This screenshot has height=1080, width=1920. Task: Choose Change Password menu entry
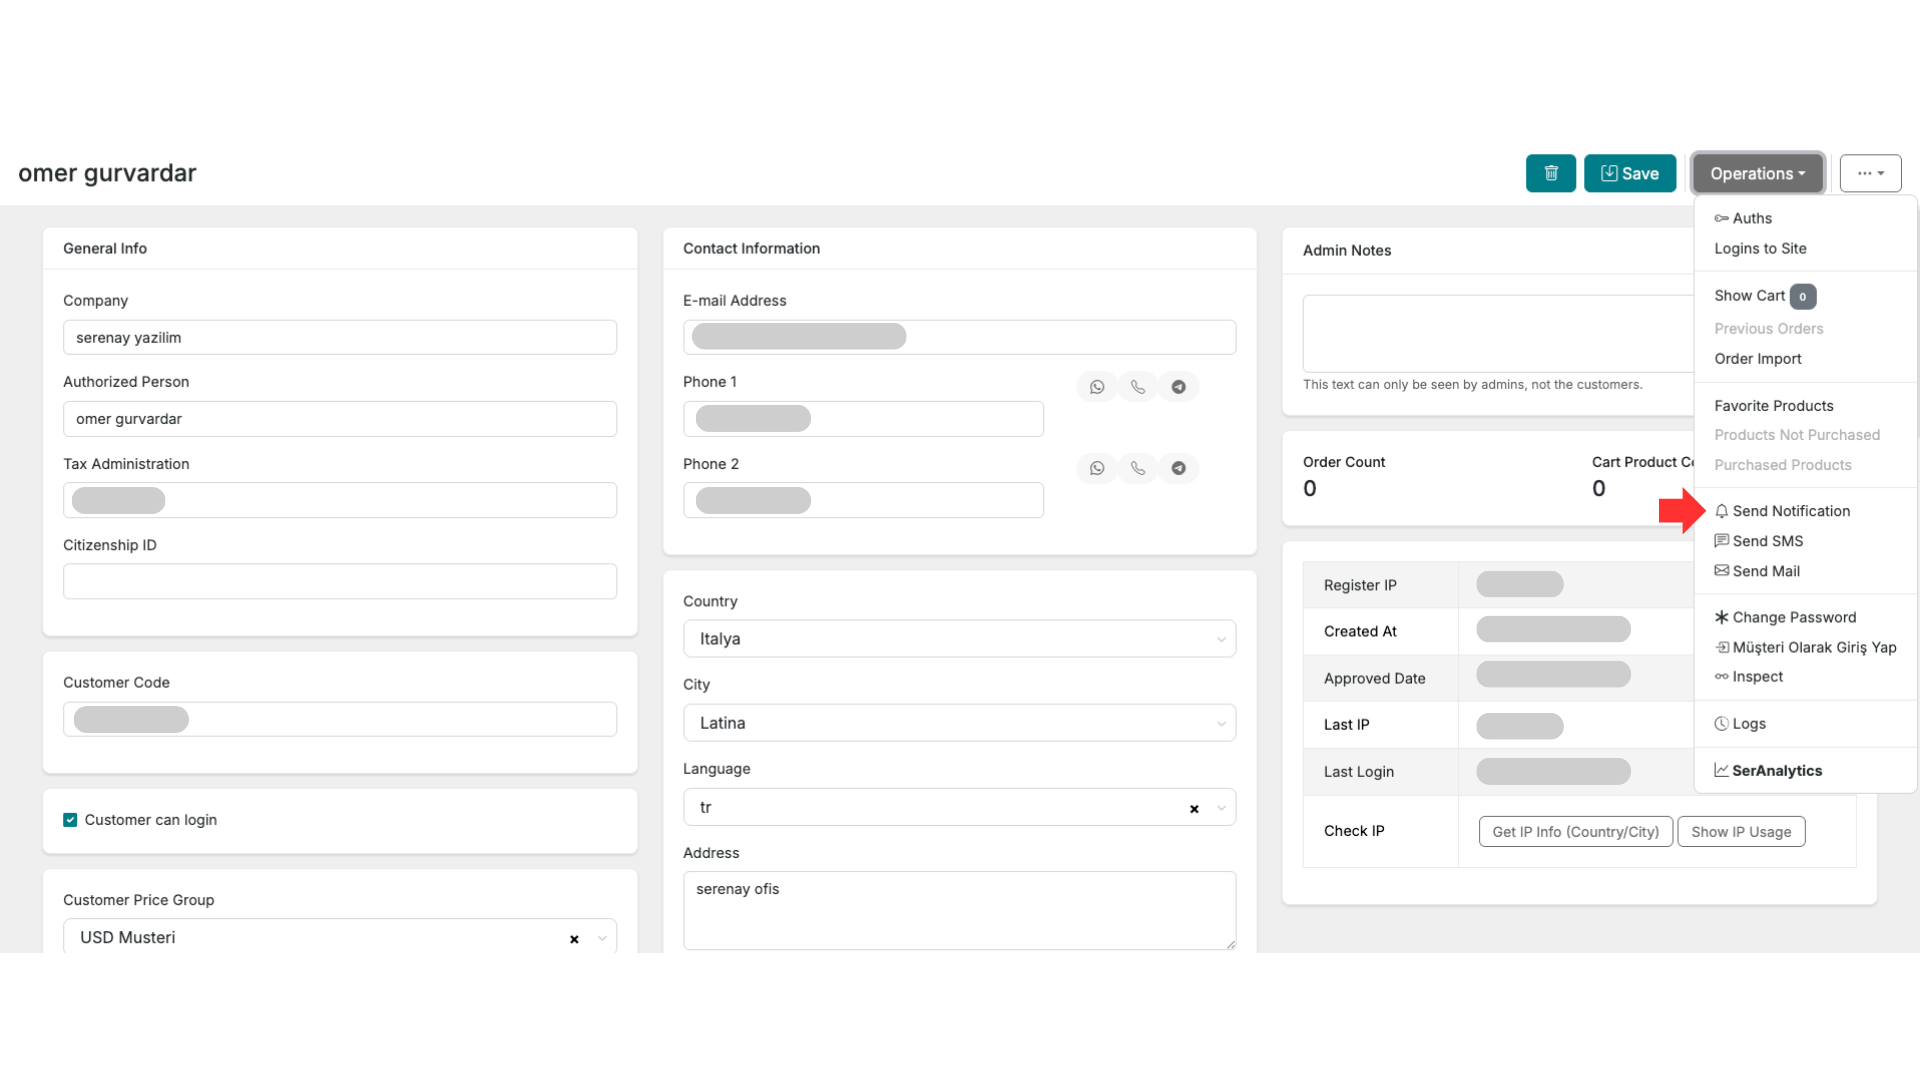1793,617
